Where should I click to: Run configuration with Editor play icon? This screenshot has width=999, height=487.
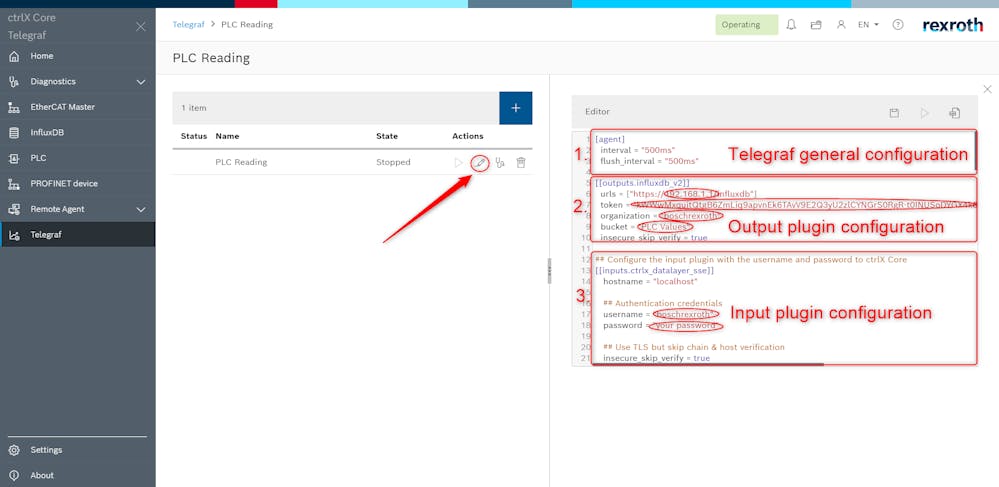[x=924, y=113]
